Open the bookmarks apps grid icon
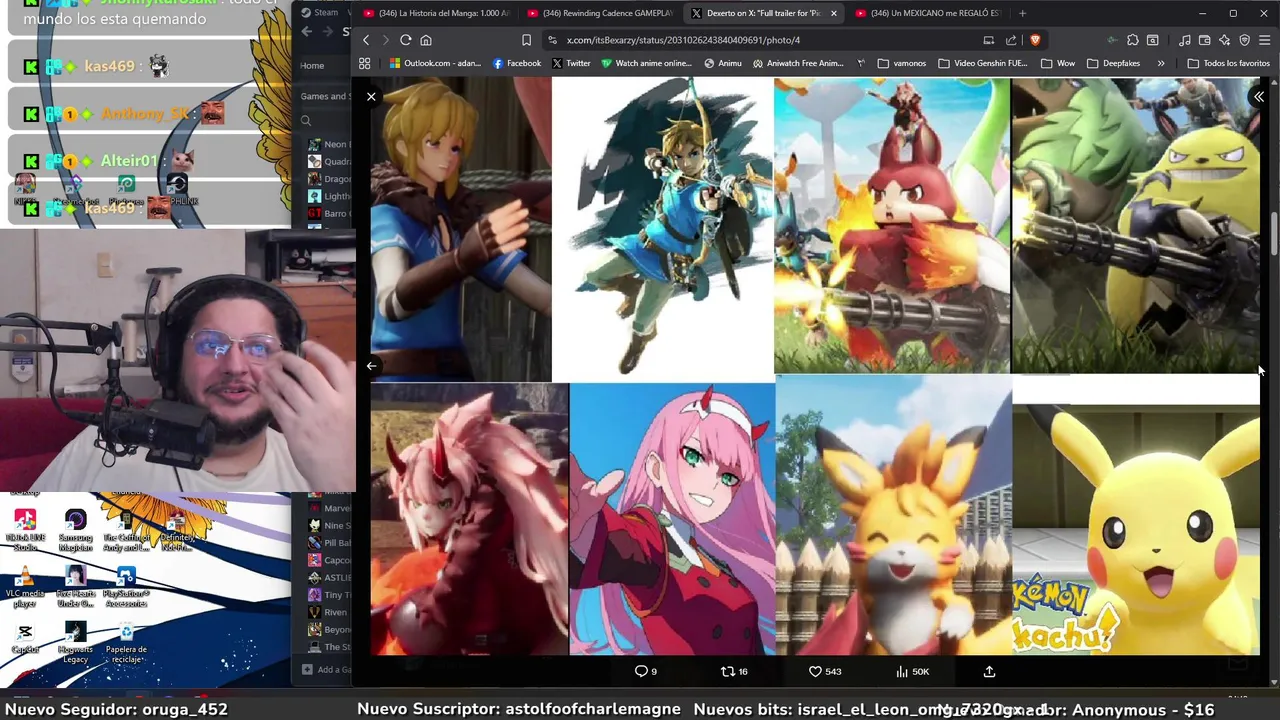This screenshot has width=1280, height=720. tap(364, 63)
